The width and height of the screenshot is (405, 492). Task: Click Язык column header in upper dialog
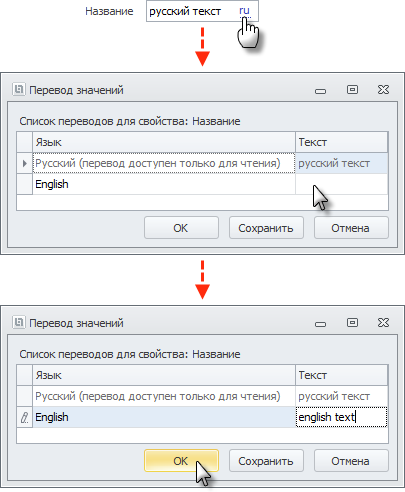pos(164,142)
